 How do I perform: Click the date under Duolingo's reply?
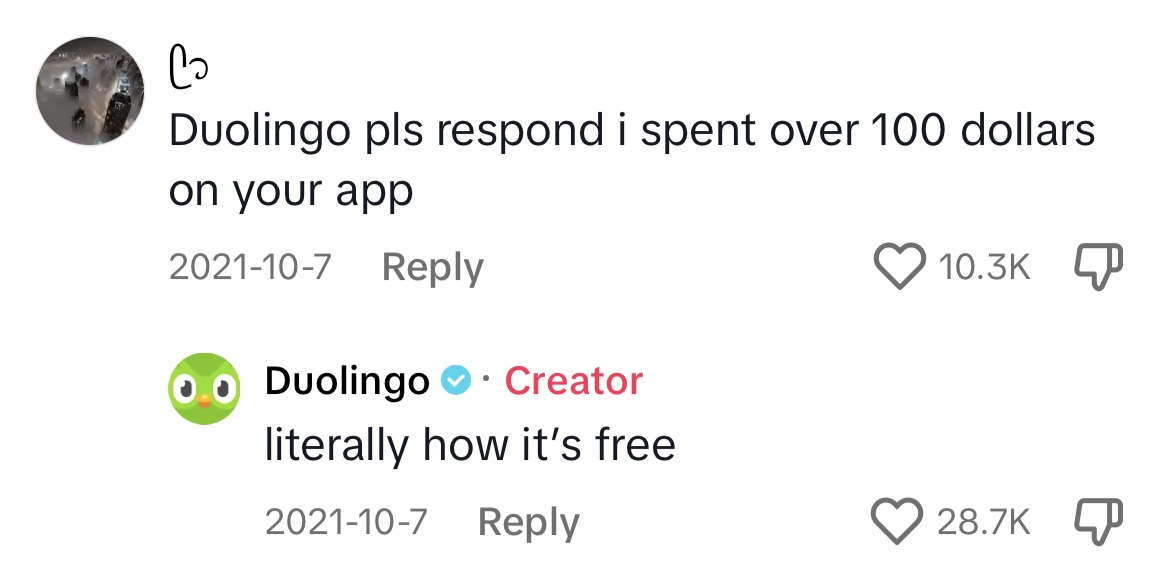[x=345, y=521]
